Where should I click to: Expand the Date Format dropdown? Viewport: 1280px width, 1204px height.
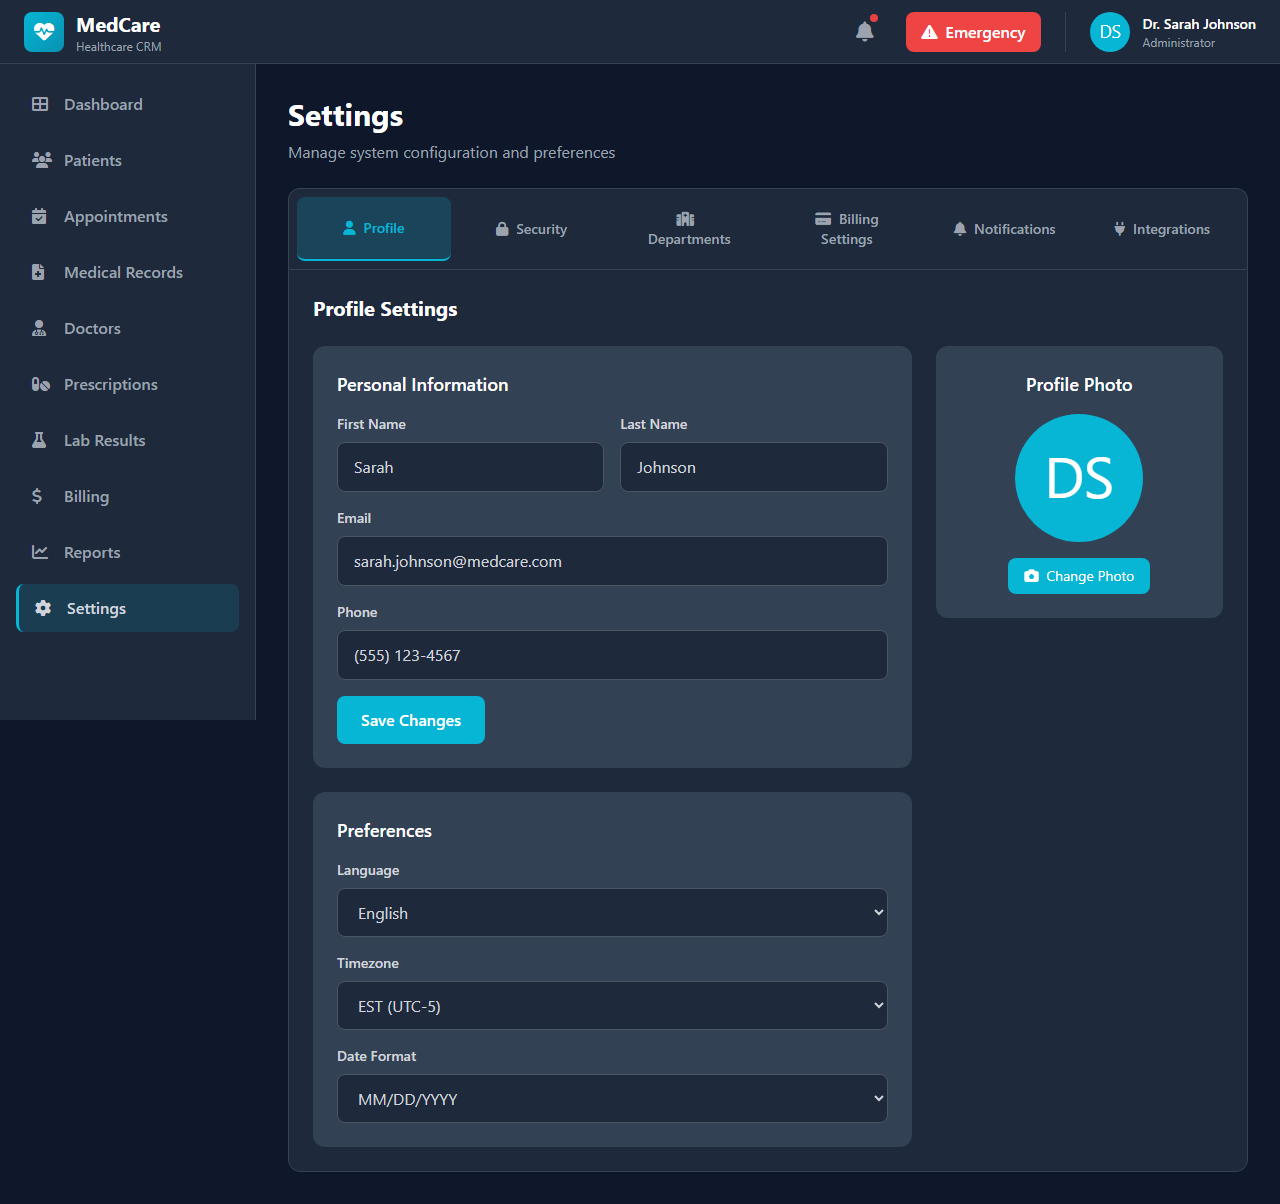click(x=612, y=1099)
